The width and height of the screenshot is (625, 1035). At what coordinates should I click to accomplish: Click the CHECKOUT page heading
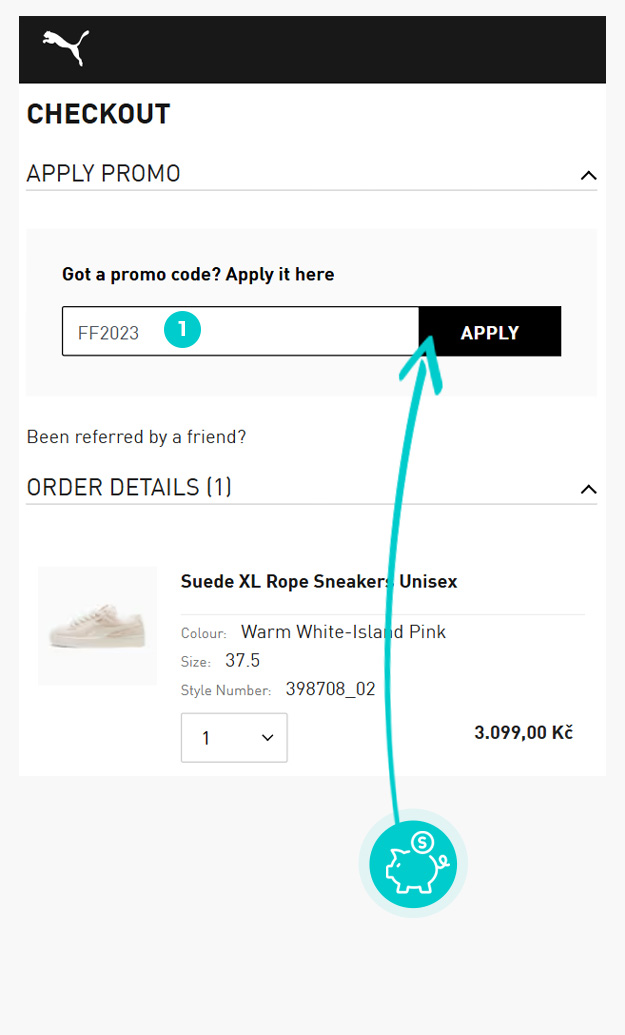(x=98, y=114)
